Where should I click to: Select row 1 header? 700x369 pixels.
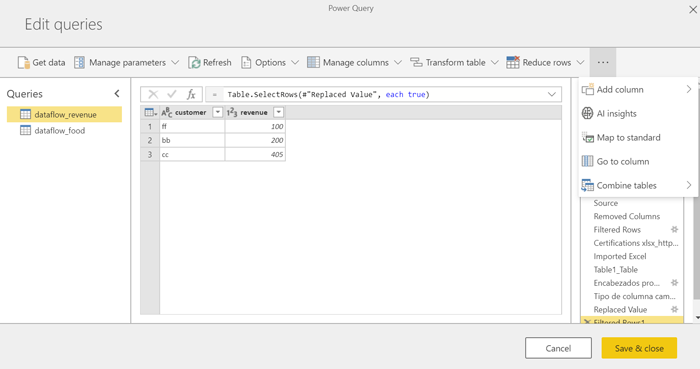[150, 126]
